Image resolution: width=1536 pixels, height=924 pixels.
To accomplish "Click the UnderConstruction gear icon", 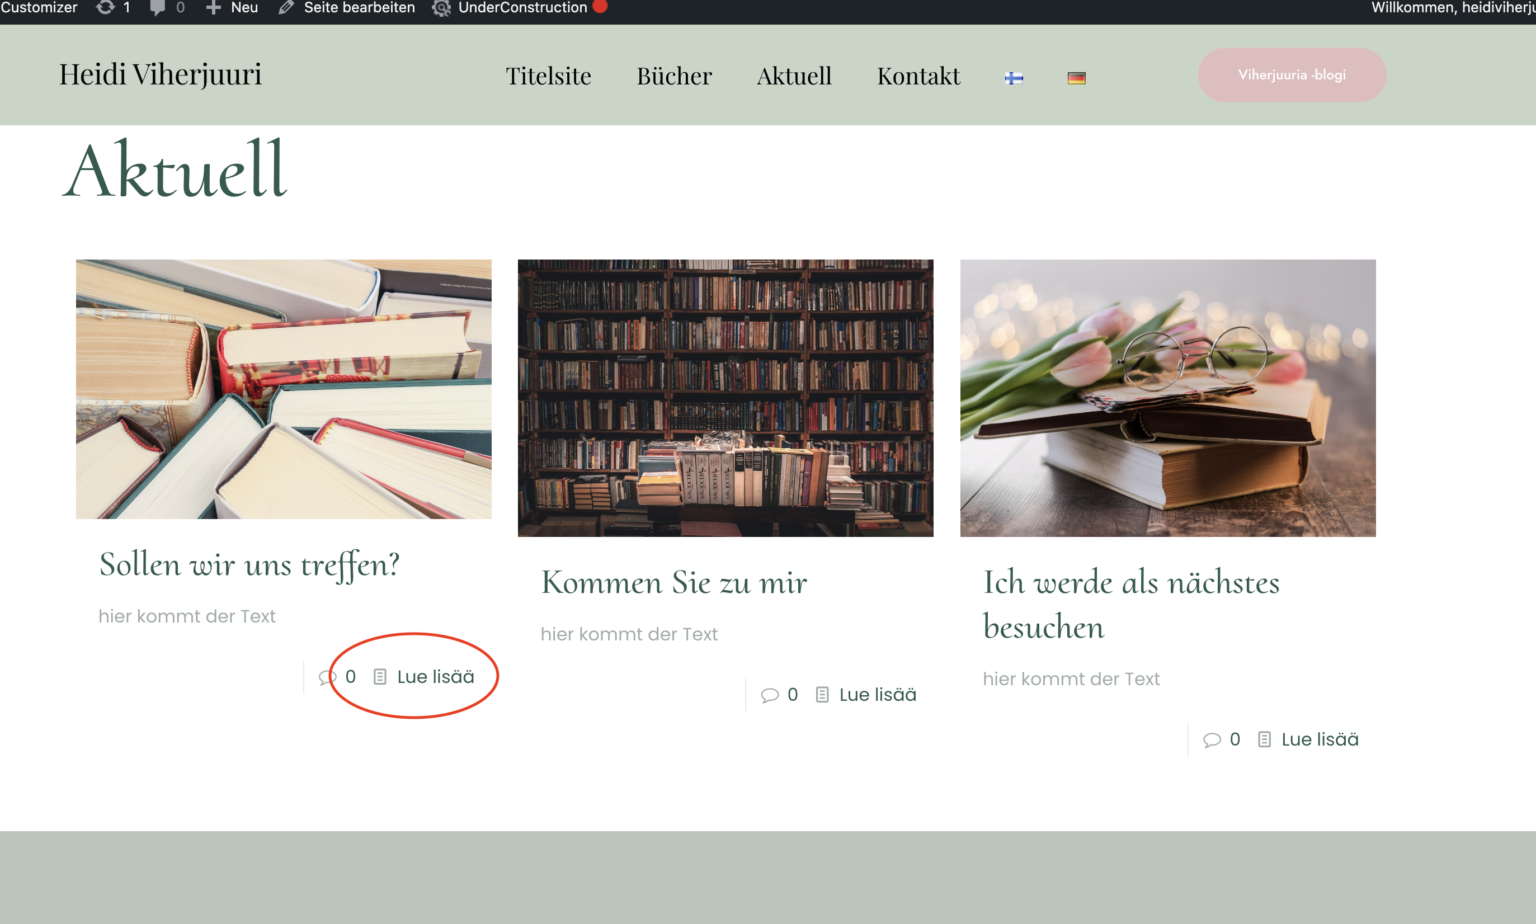I will click(x=441, y=8).
